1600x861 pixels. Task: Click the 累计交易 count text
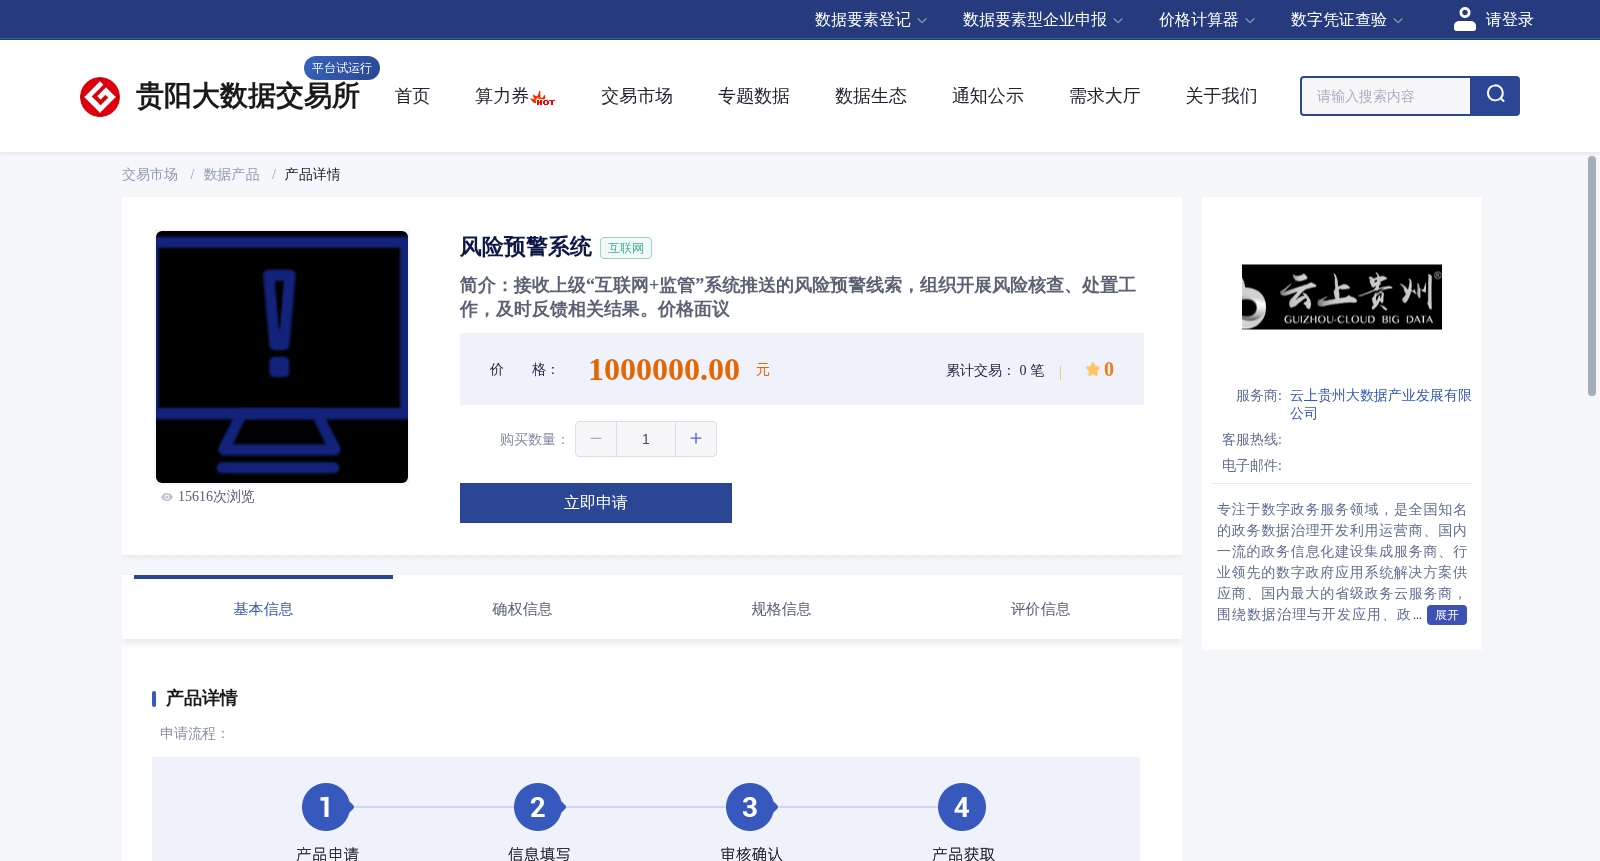pyautogui.click(x=995, y=371)
